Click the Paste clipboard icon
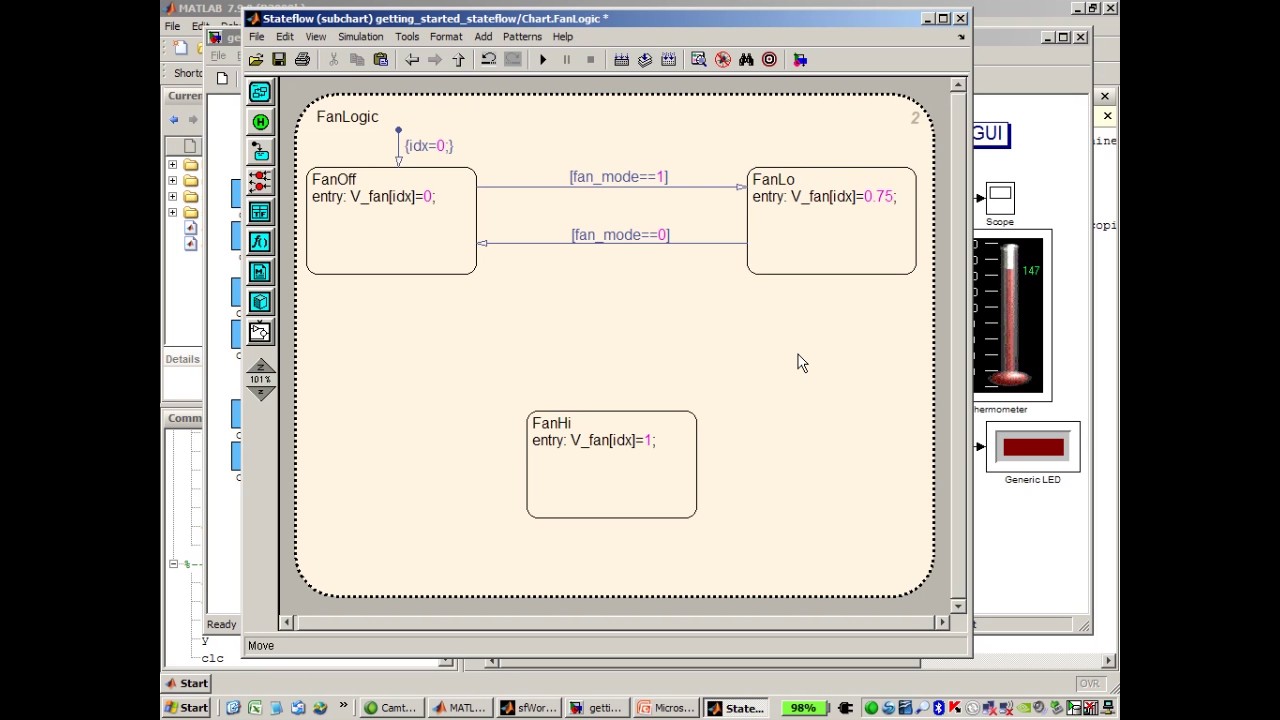 [380, 60]
